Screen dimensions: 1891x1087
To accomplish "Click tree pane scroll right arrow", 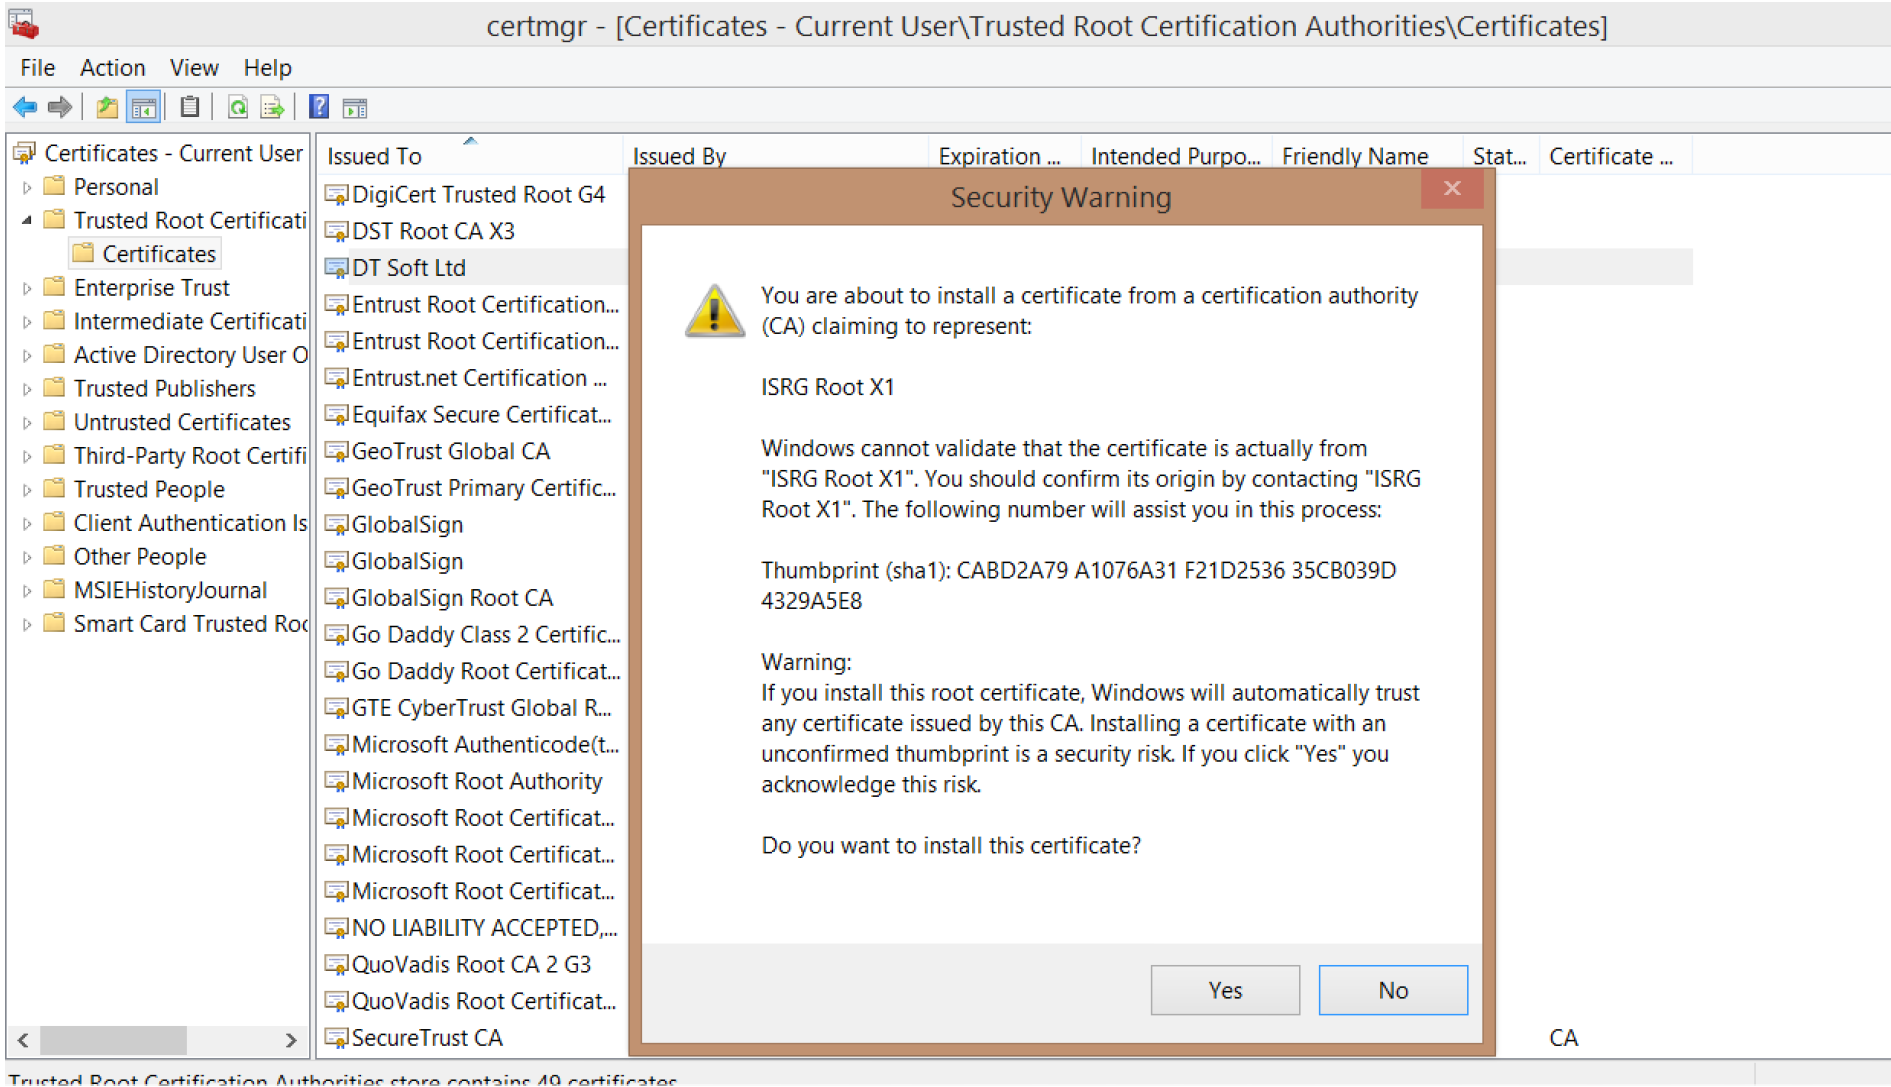I will click(x=291, y=1040).
